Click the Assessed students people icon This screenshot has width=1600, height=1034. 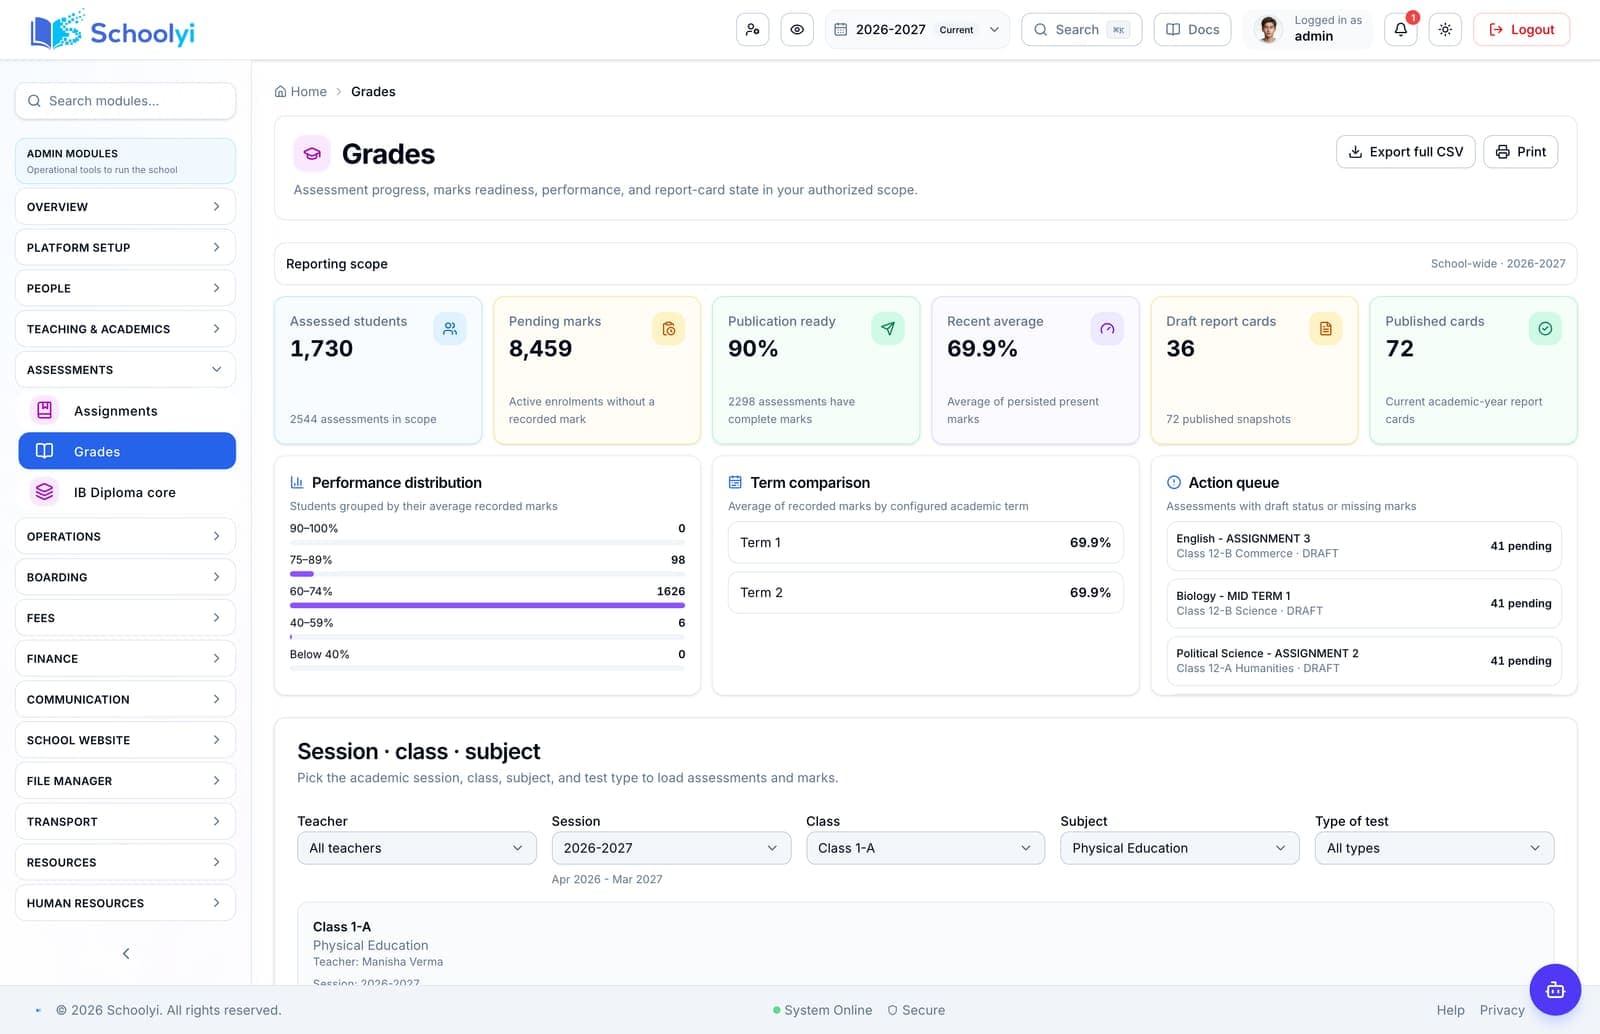coord(450,329)
